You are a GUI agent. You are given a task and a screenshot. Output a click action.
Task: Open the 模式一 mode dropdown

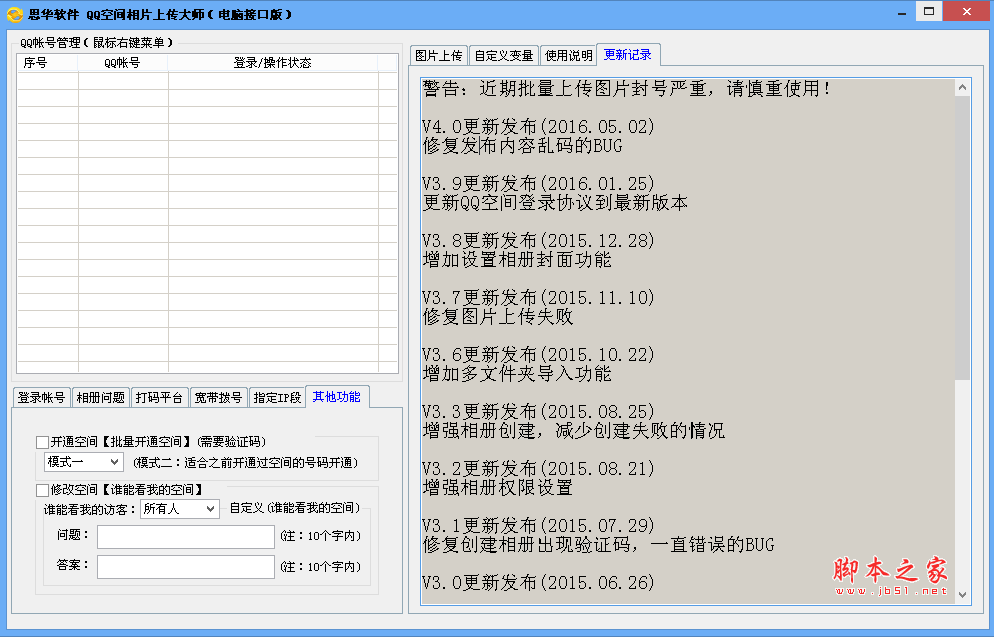point(83,462)
